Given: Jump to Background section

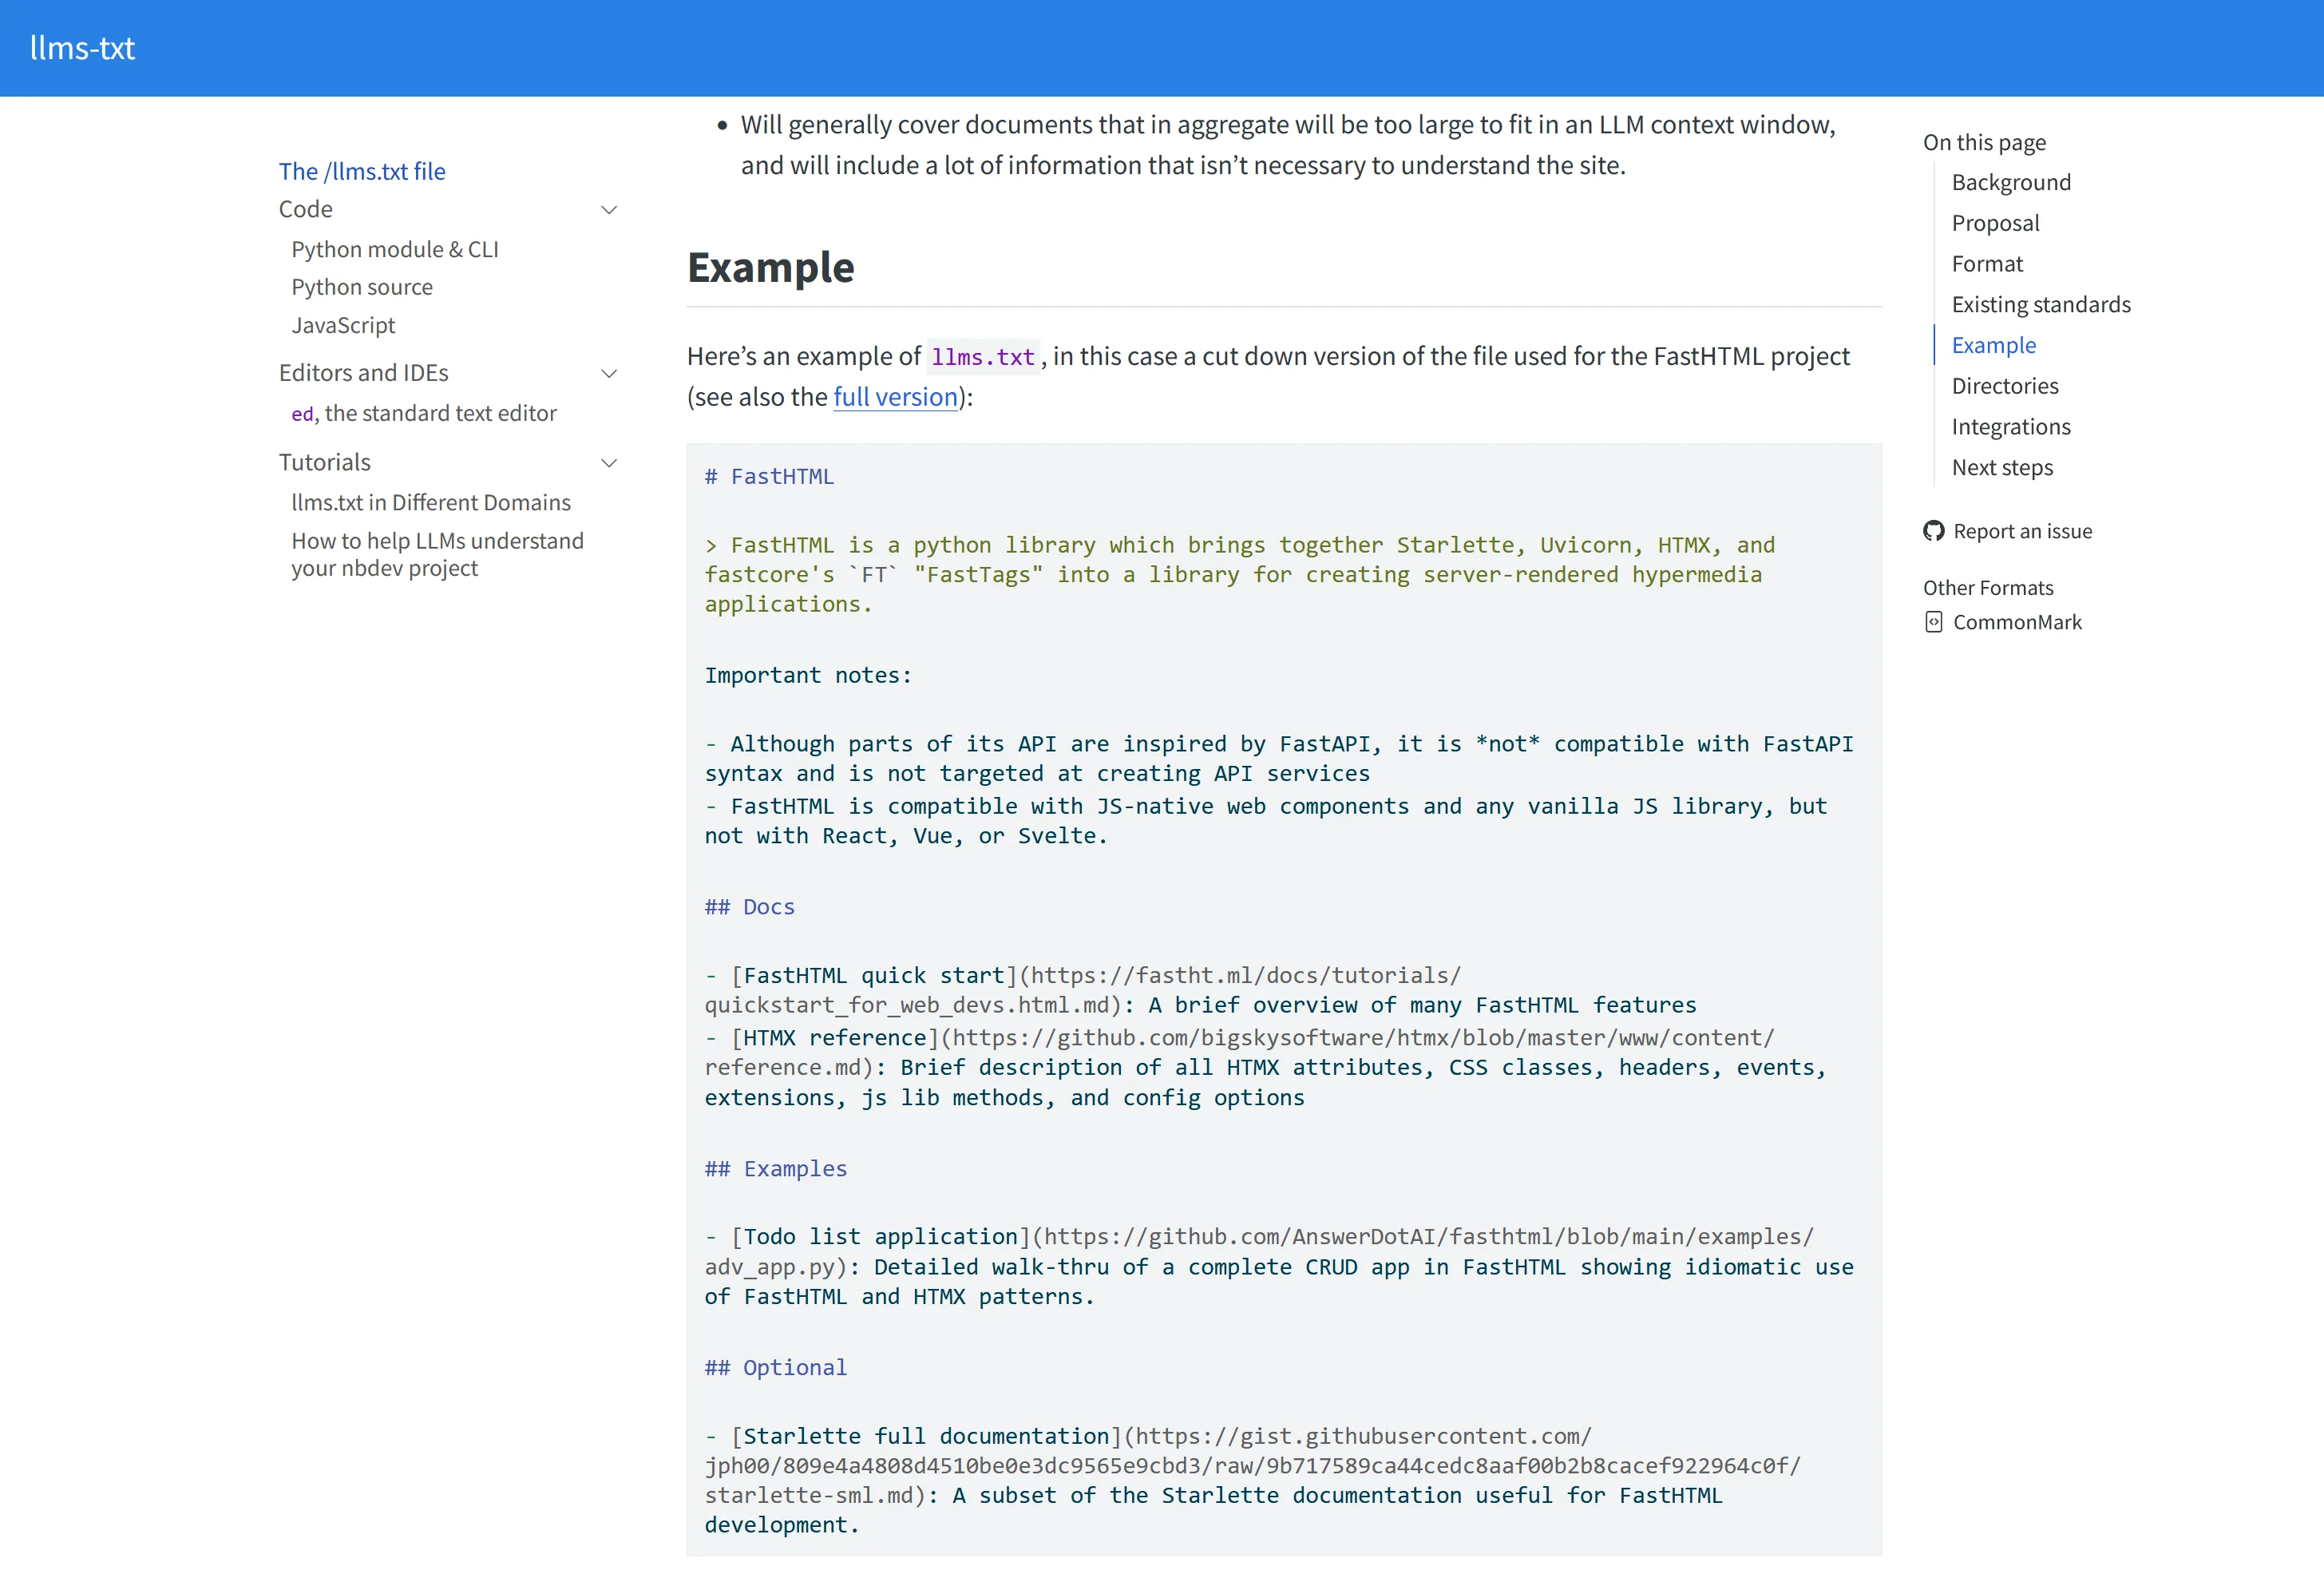Looking at the screenshot, I should click(x=2011, y=182).
